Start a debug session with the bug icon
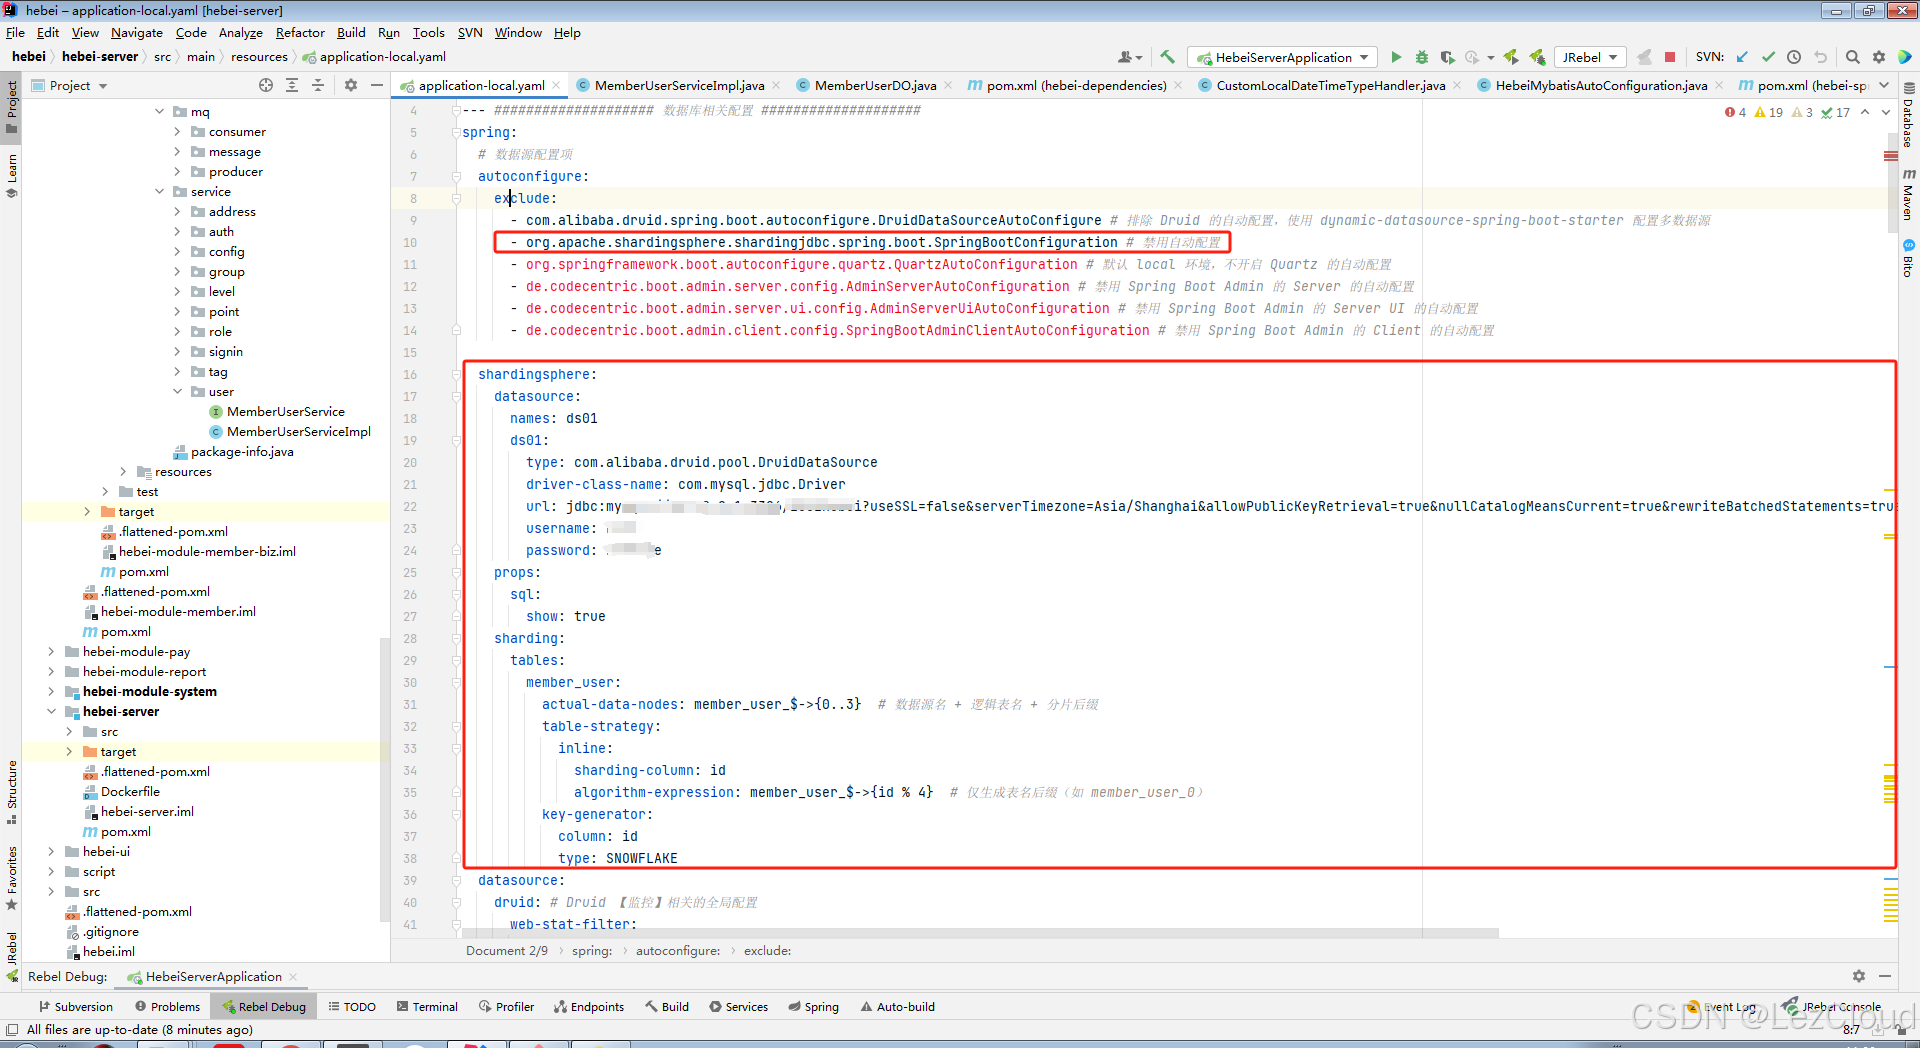The height and width of the screenshot is (1048, 1920). pos(1422,57)
